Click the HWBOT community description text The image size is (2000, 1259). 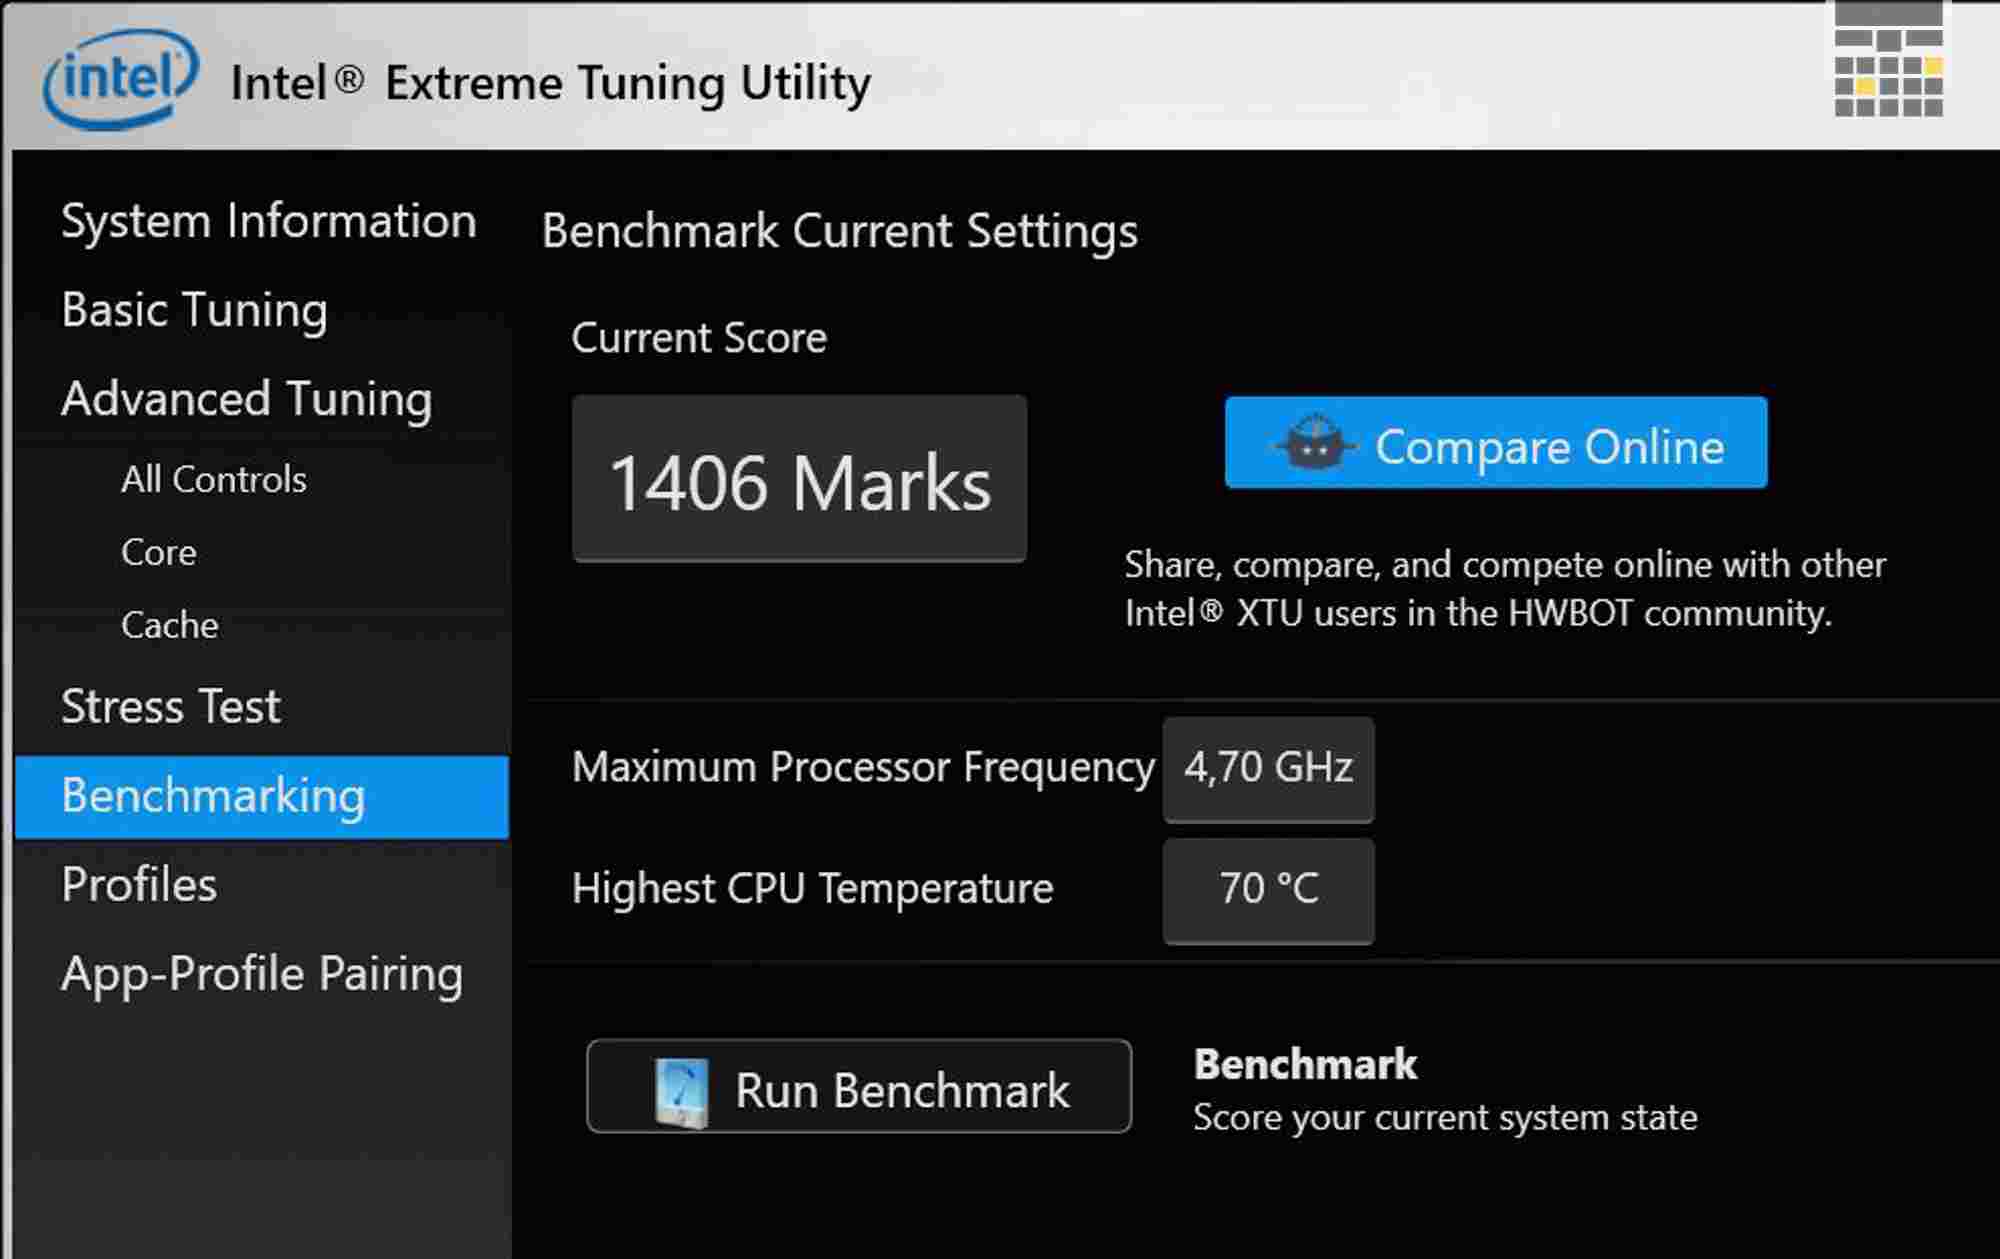1505,589
